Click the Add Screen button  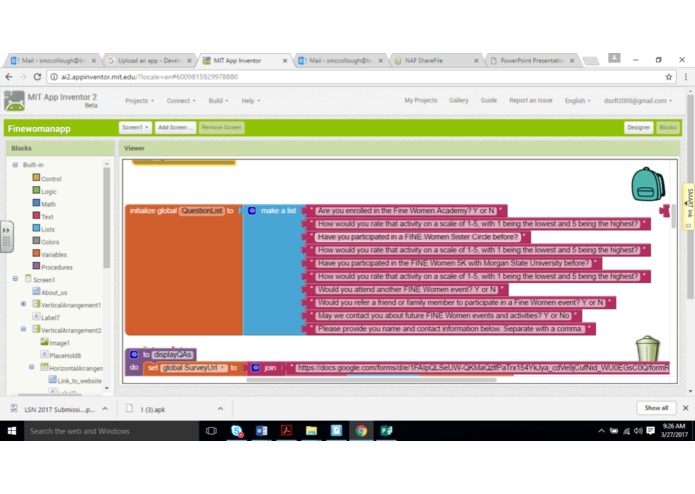[176, 128]
